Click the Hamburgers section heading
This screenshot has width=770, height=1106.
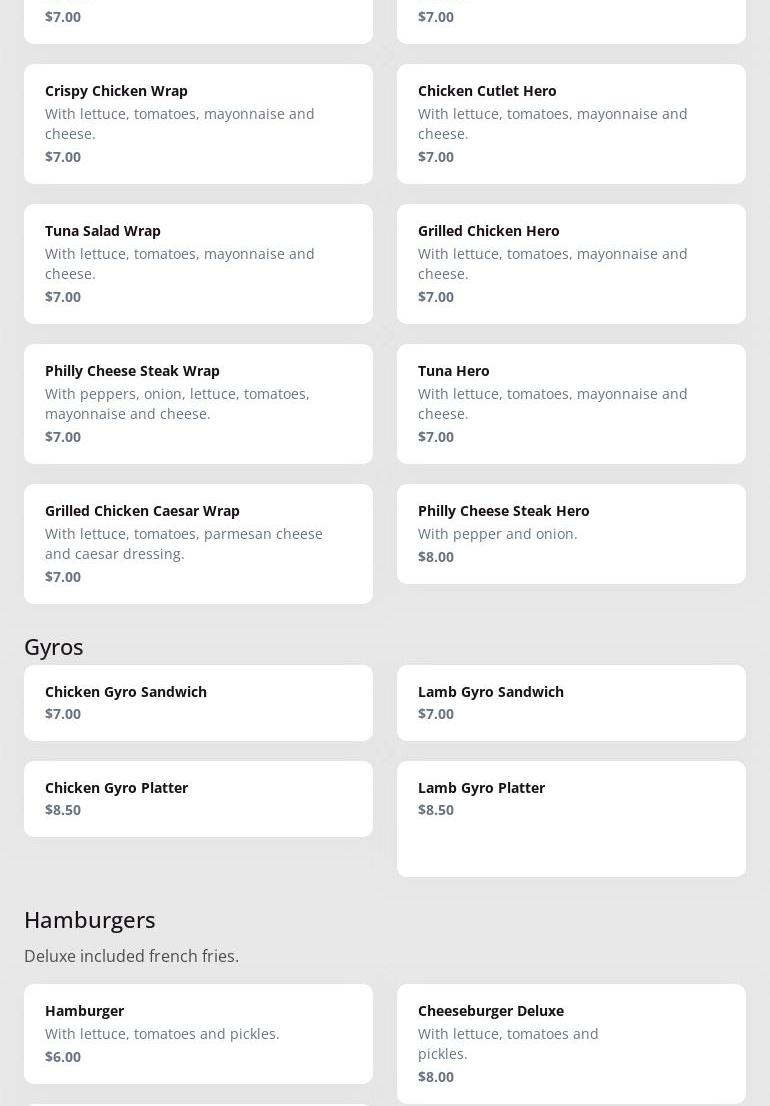90,920
